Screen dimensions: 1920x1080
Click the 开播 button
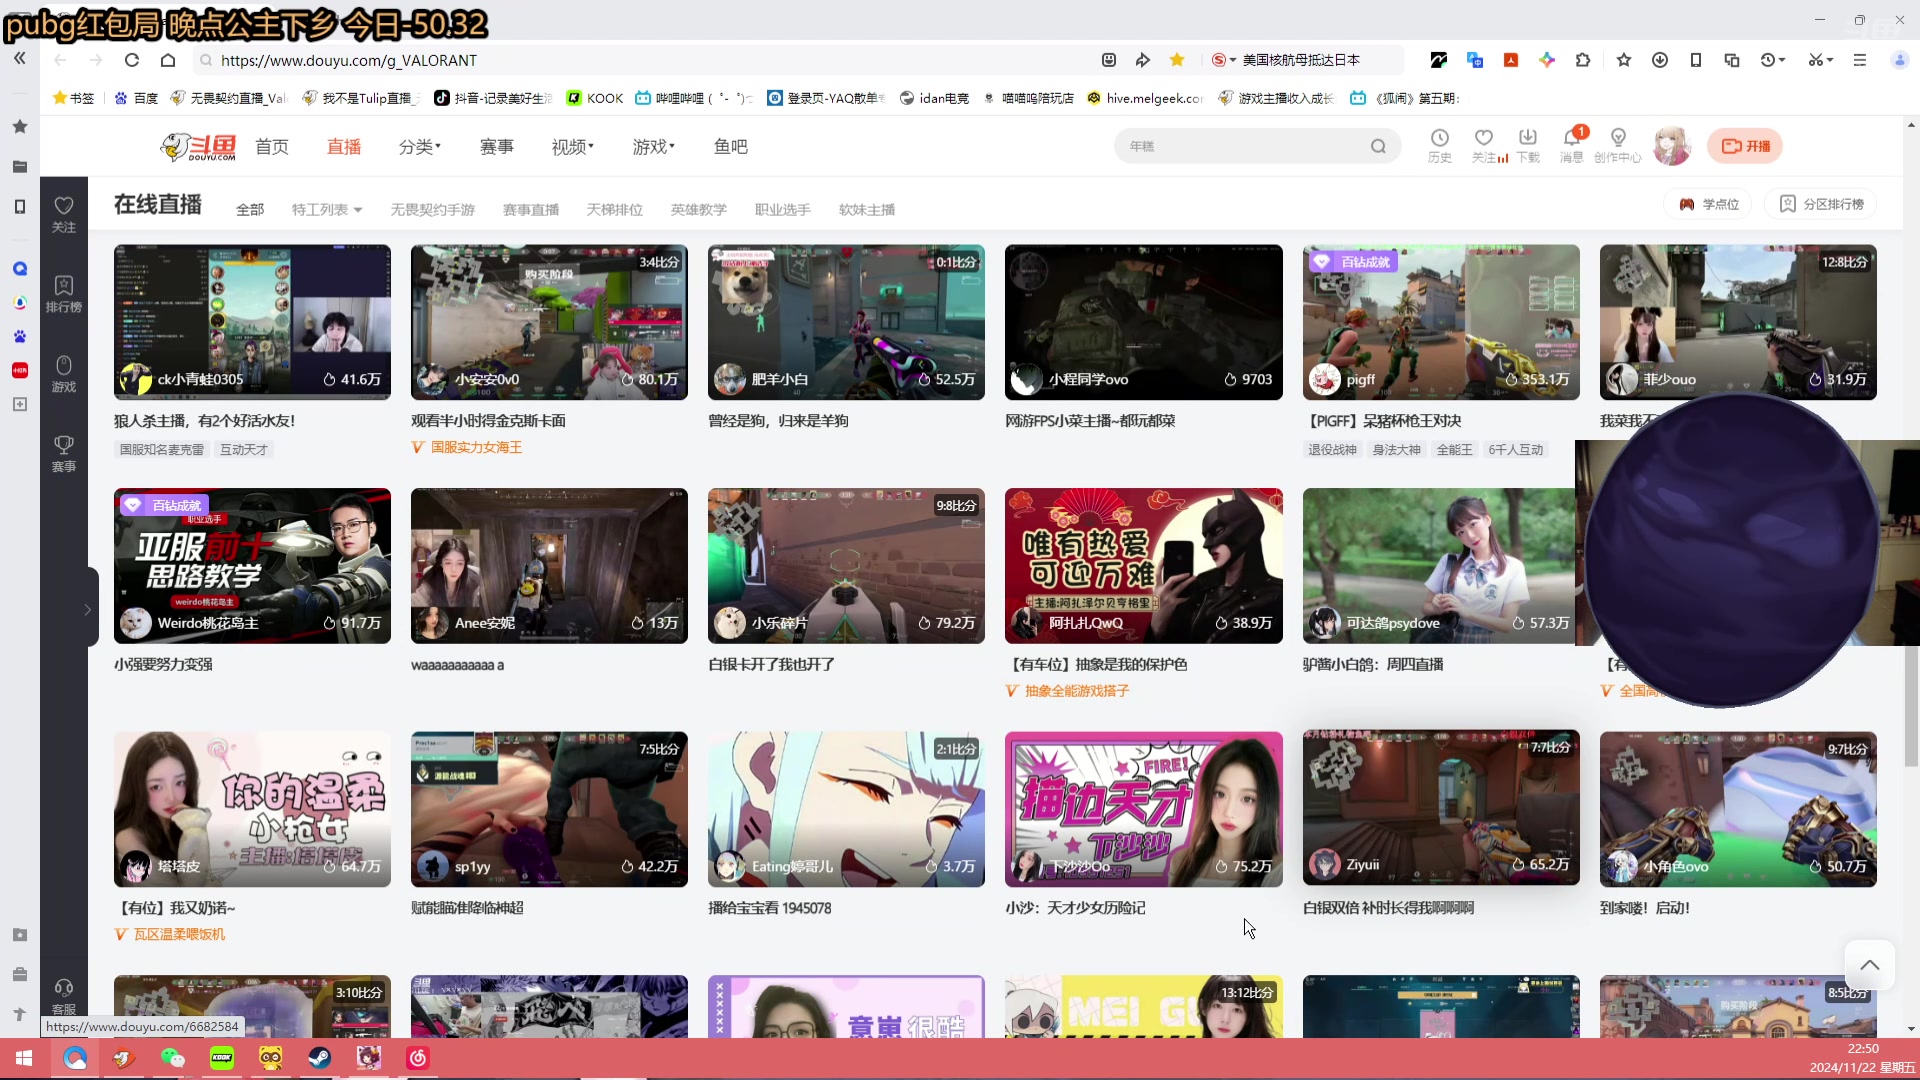tap(1745, 146)
